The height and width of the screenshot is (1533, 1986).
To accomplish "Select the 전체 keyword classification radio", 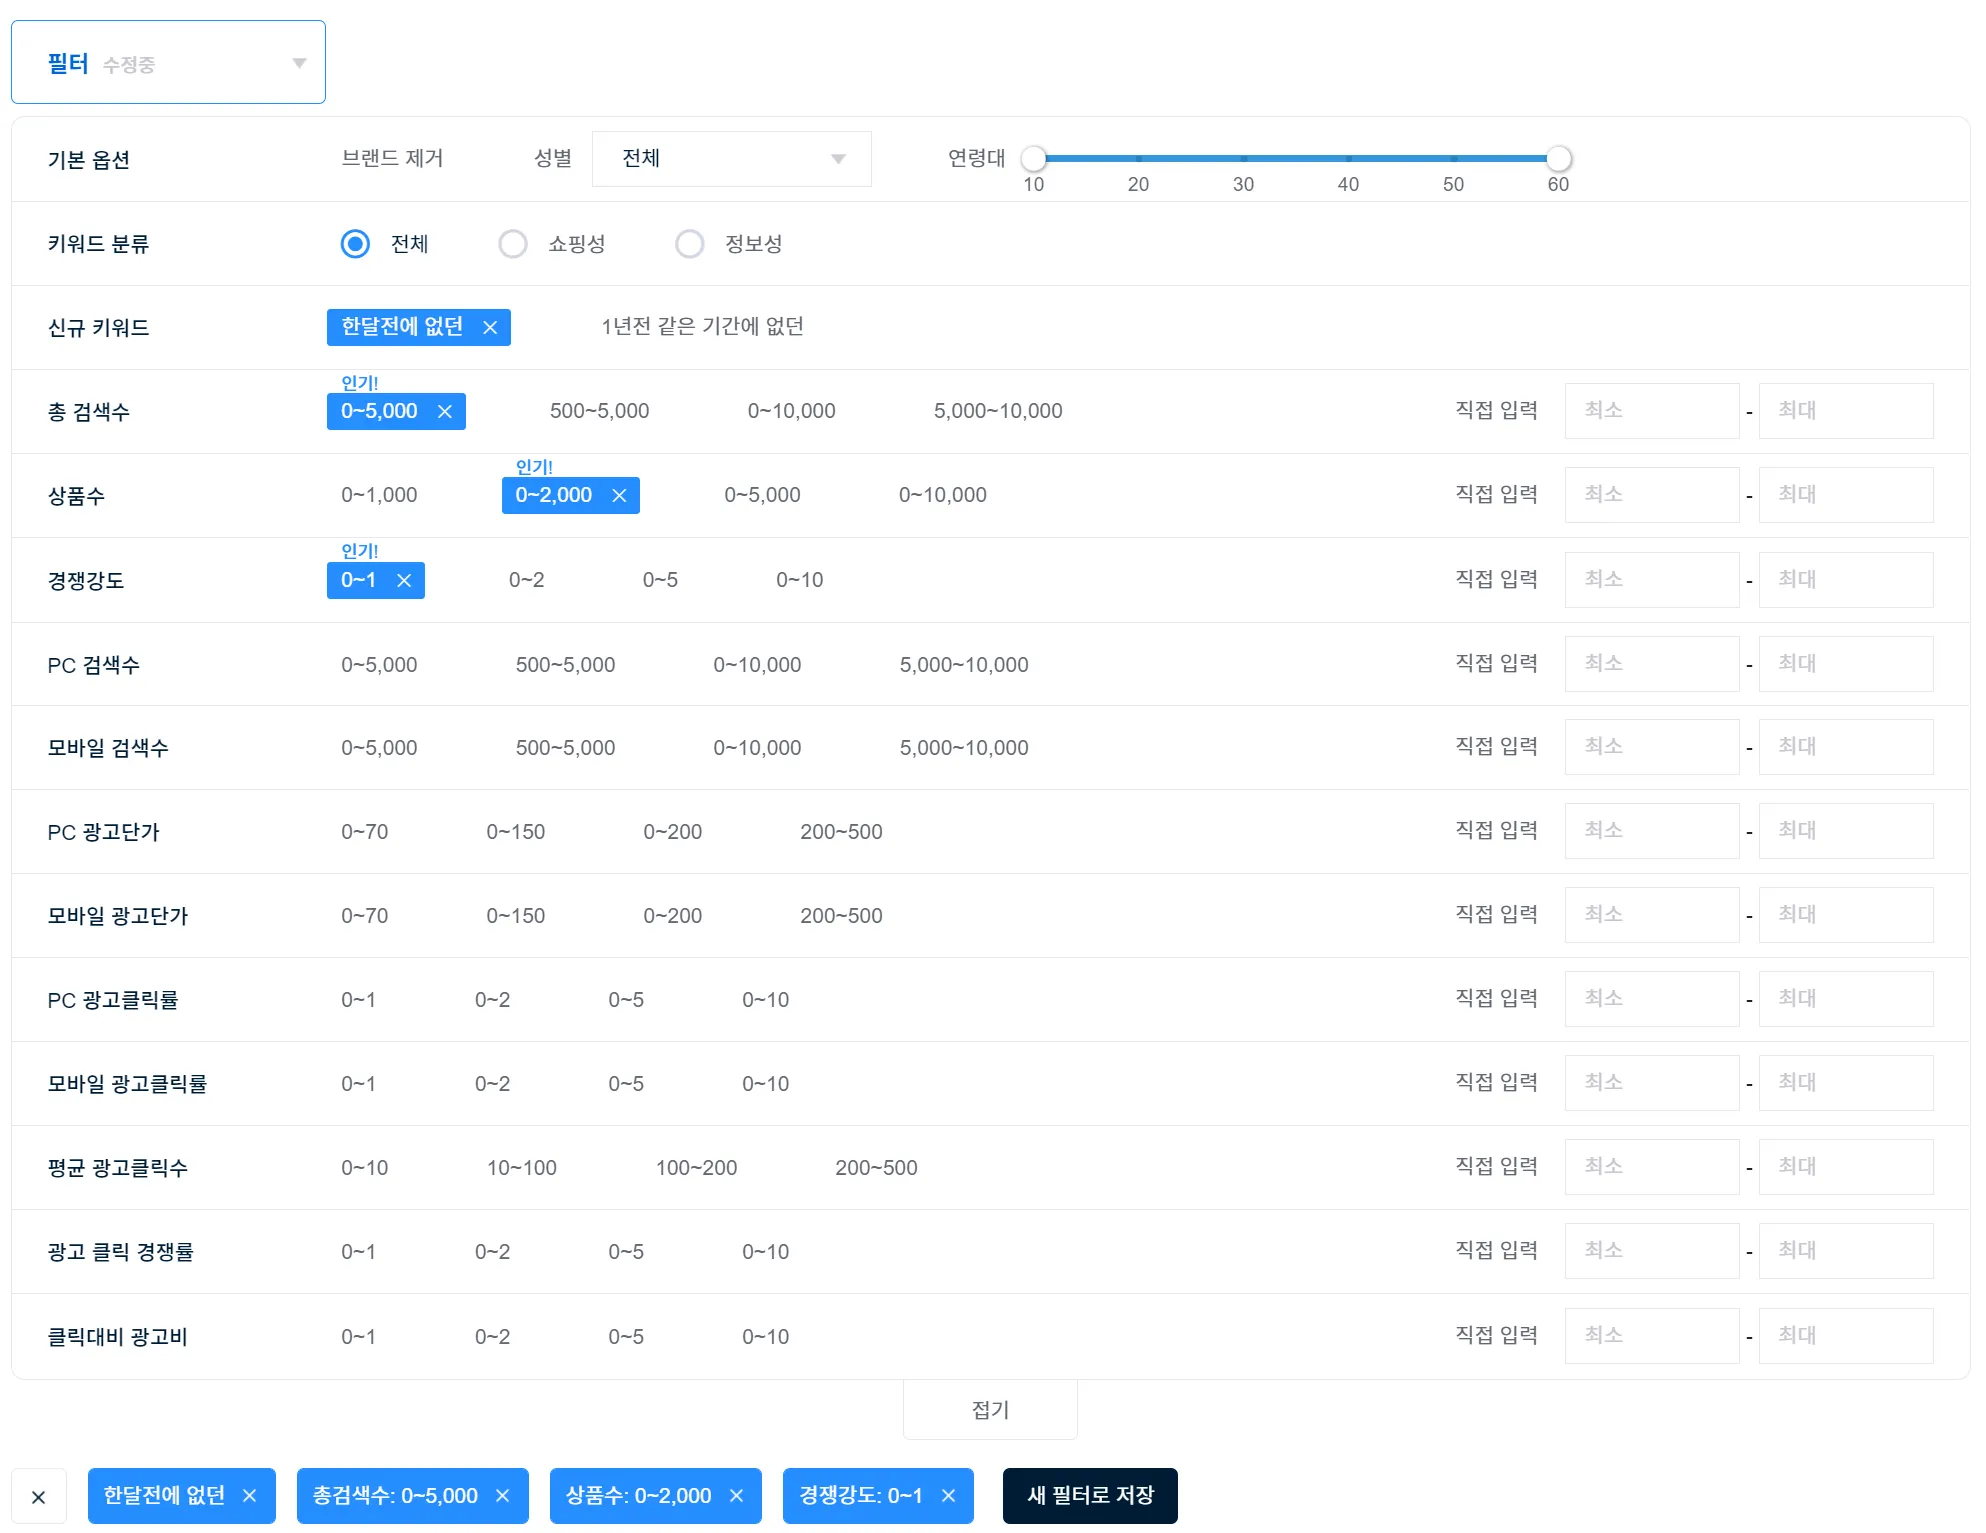I will coord(355,244).
